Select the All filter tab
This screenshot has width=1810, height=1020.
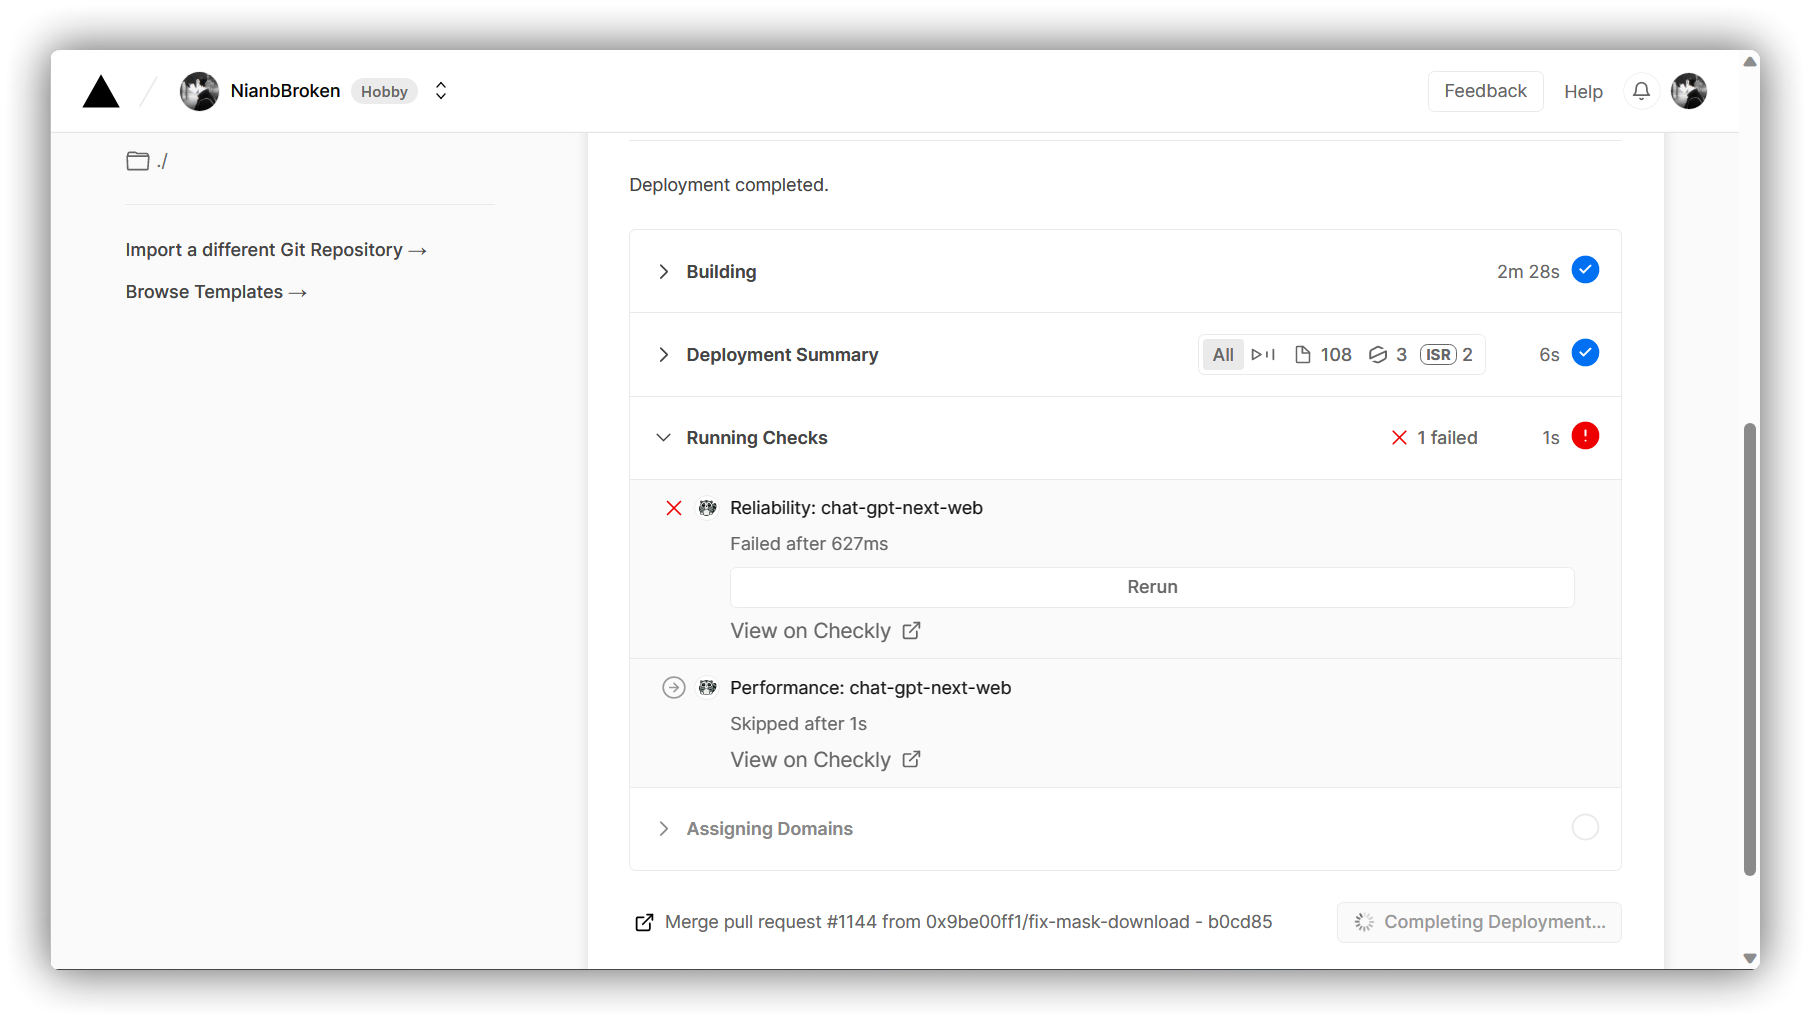click(x=1222, y=354)
